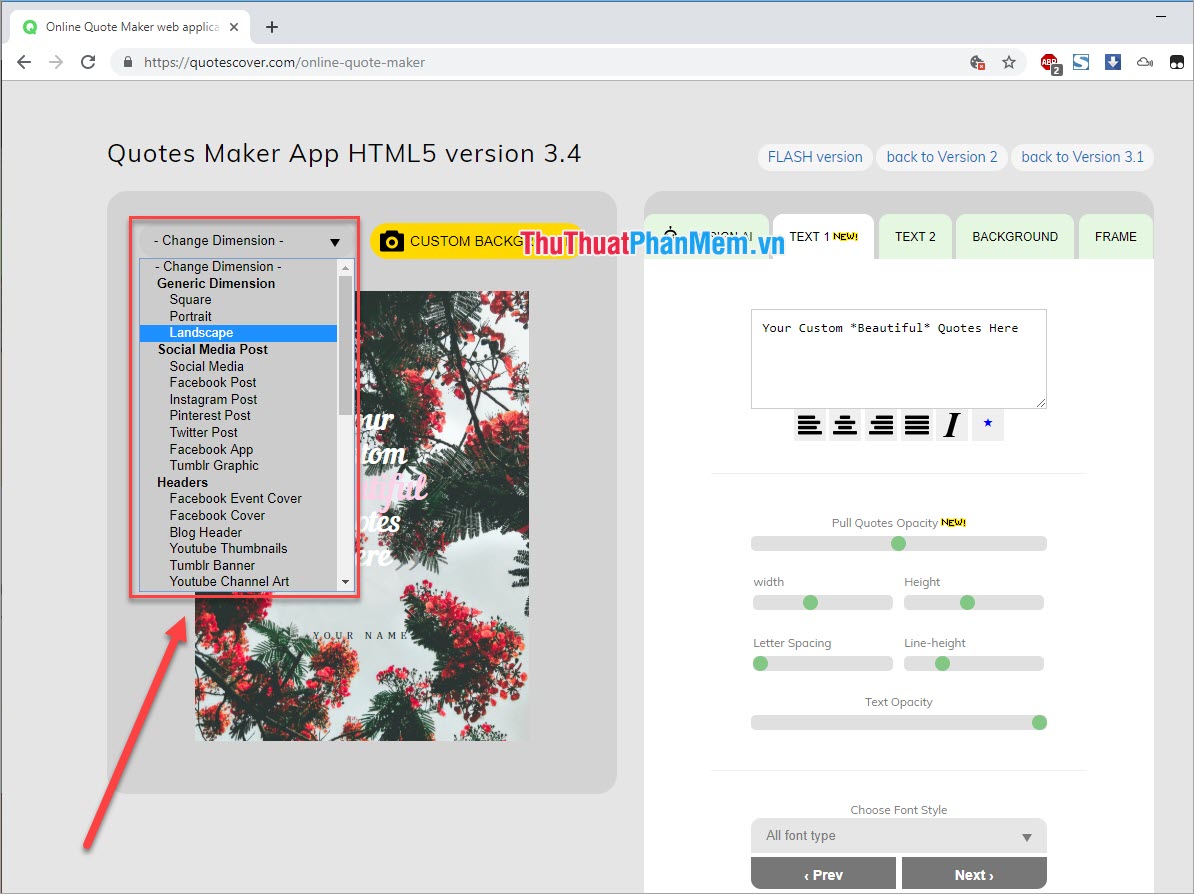This screenshot has width=1194, height=894.
Task: Choose Instagram Post from the list
Action: click(212, 399)
